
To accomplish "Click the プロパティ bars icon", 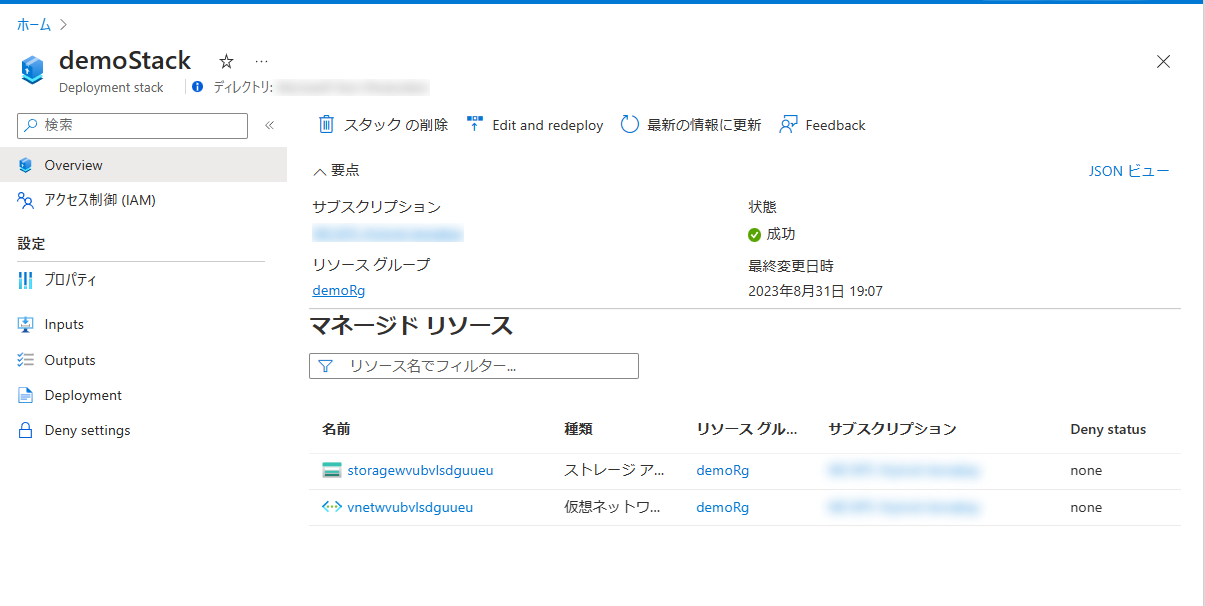I will [26, 280].
